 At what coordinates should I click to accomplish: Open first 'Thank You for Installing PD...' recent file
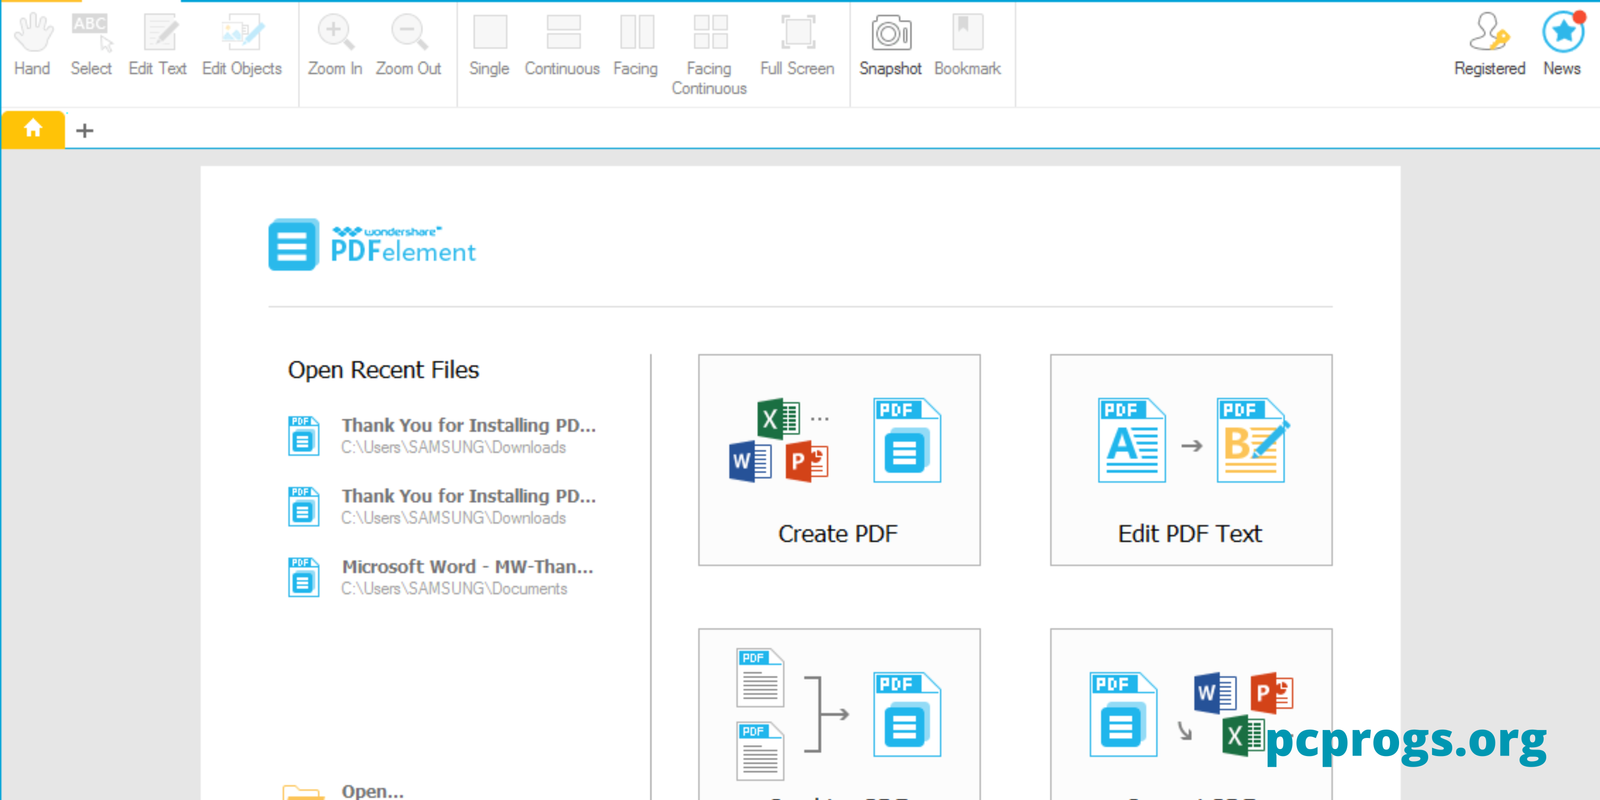tap(442, 436)
